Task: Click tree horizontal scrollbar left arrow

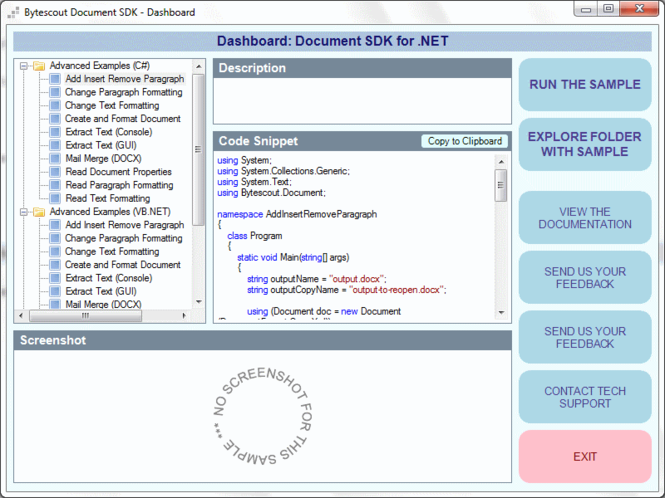Action: 22,316
